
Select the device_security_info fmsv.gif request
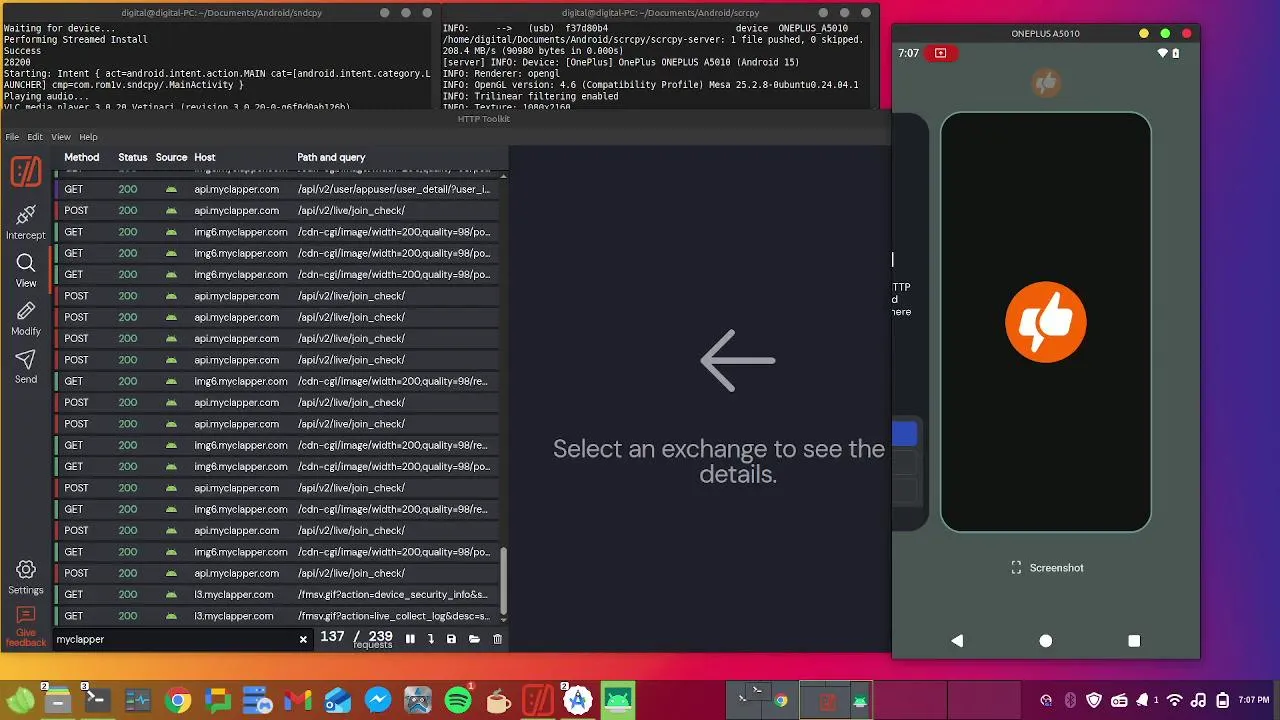point(277,594)
